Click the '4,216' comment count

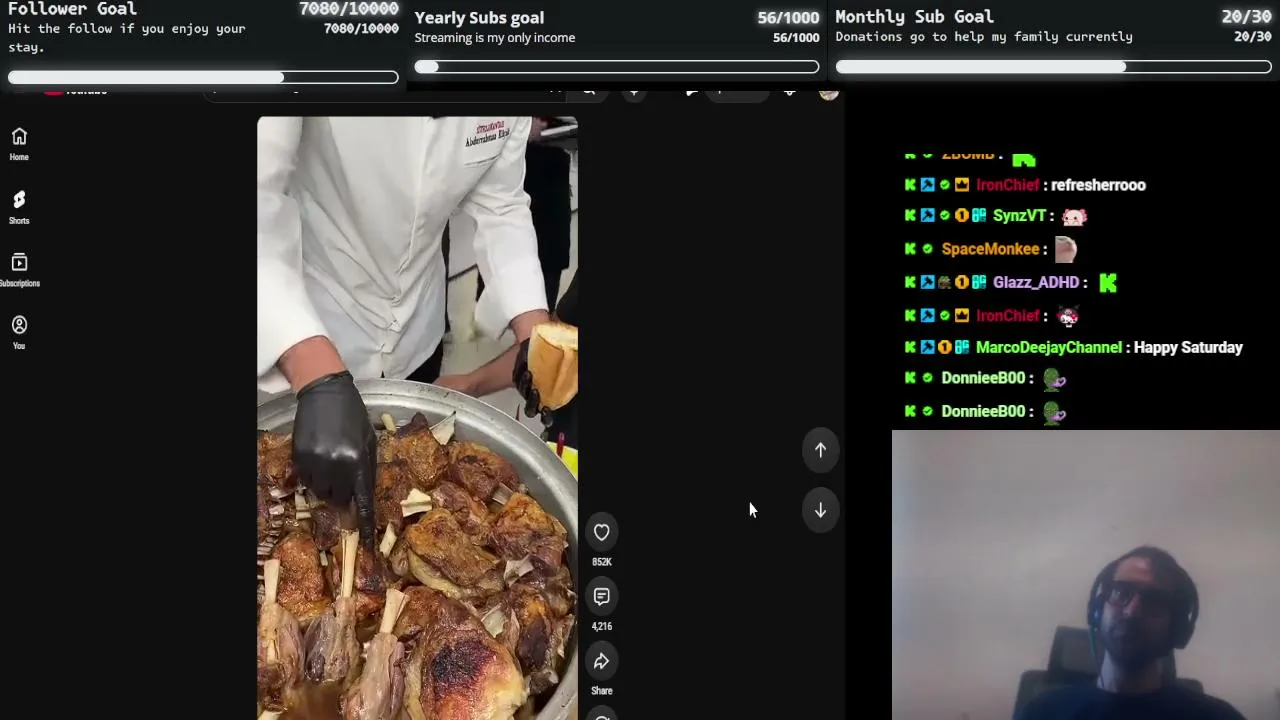click(x=601, y=626)
